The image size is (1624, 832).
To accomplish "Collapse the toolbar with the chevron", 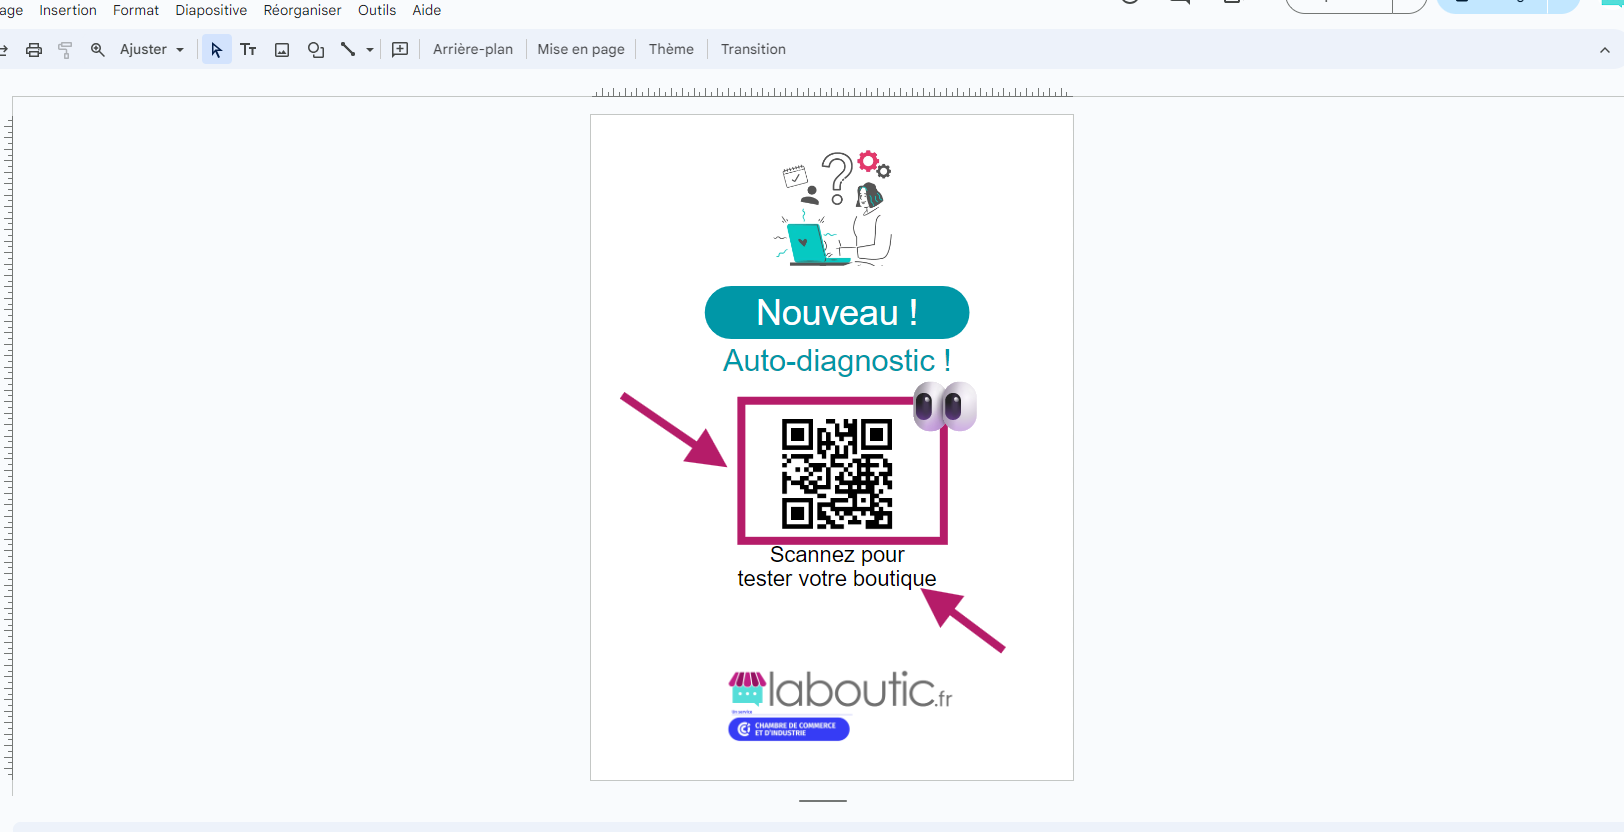I will (x=1605, y=50).
